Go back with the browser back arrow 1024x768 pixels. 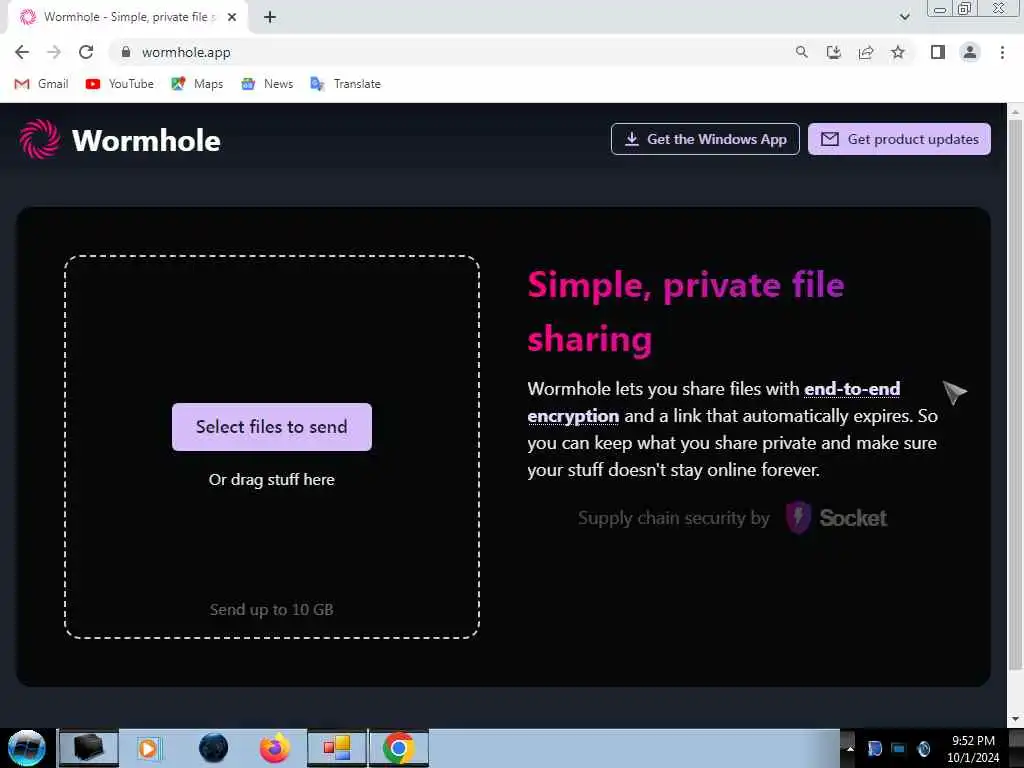22,52
